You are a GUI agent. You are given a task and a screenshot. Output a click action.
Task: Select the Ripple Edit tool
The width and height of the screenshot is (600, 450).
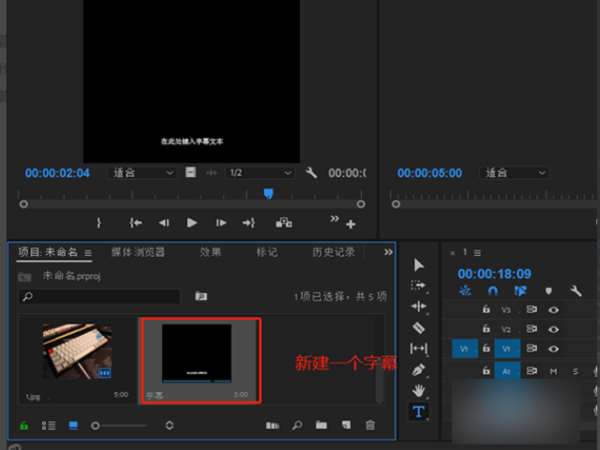pos(418,306)
